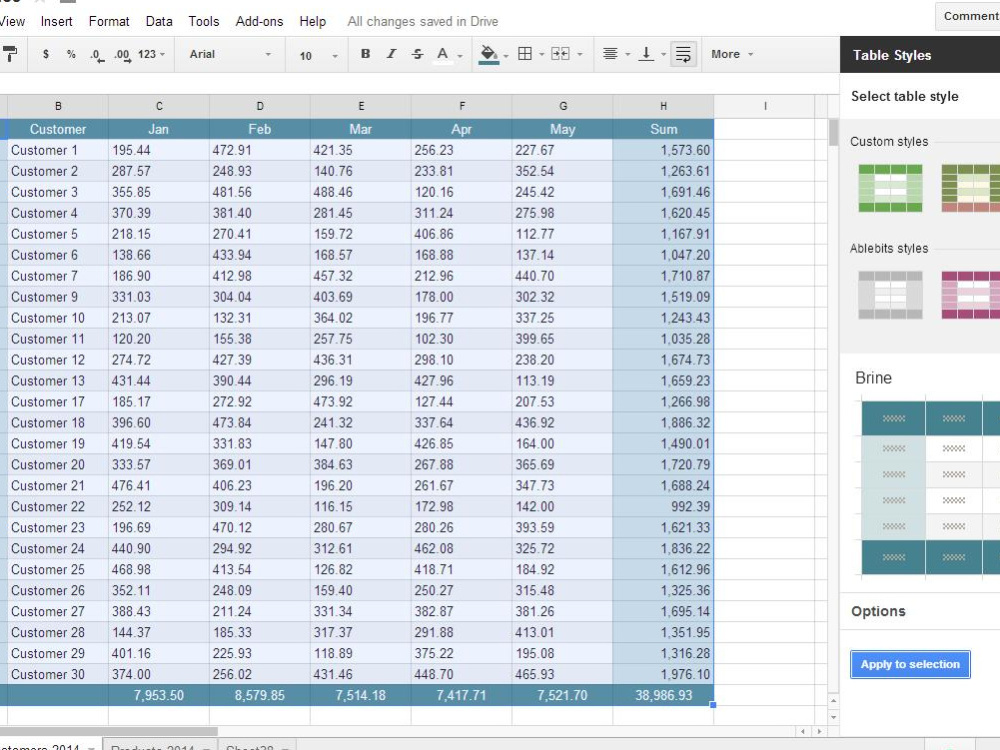Screen dimensions: 1000x750
Task: Select green custom table style thumbnail
Action: 890,188
